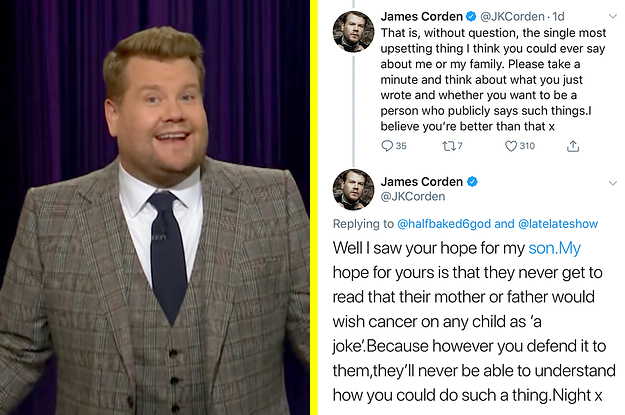
Task: Follow the son.My link in tweet
Action: (554, 248)
